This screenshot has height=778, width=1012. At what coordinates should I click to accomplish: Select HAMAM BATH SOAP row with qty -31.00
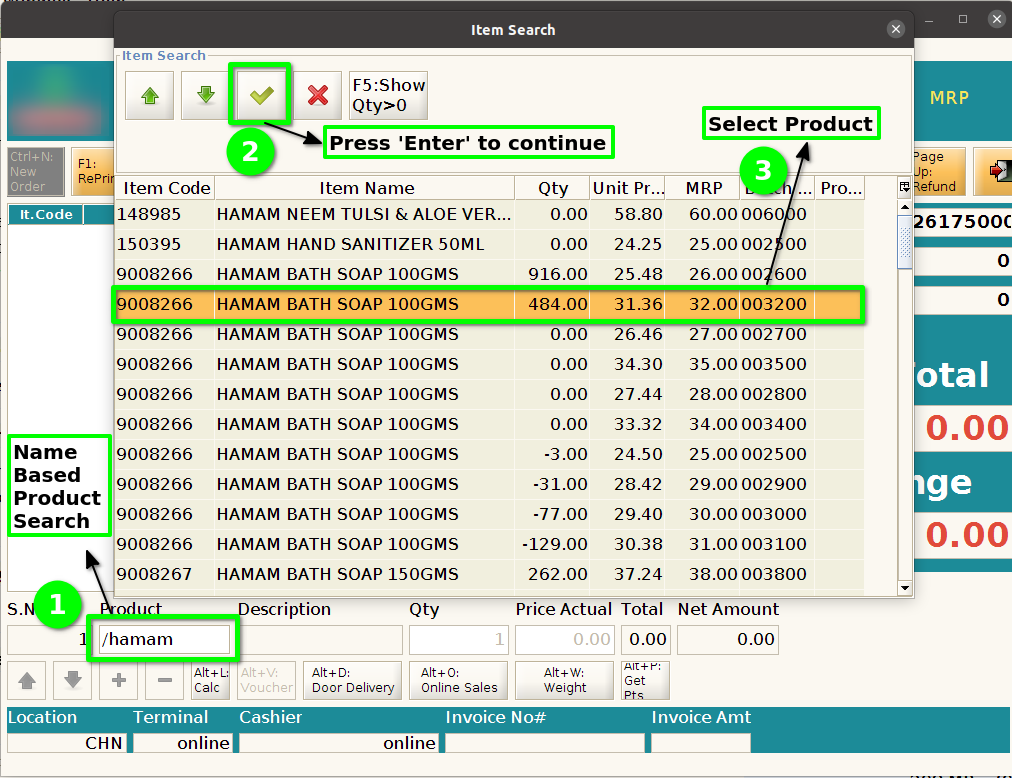tap(489, 484)
